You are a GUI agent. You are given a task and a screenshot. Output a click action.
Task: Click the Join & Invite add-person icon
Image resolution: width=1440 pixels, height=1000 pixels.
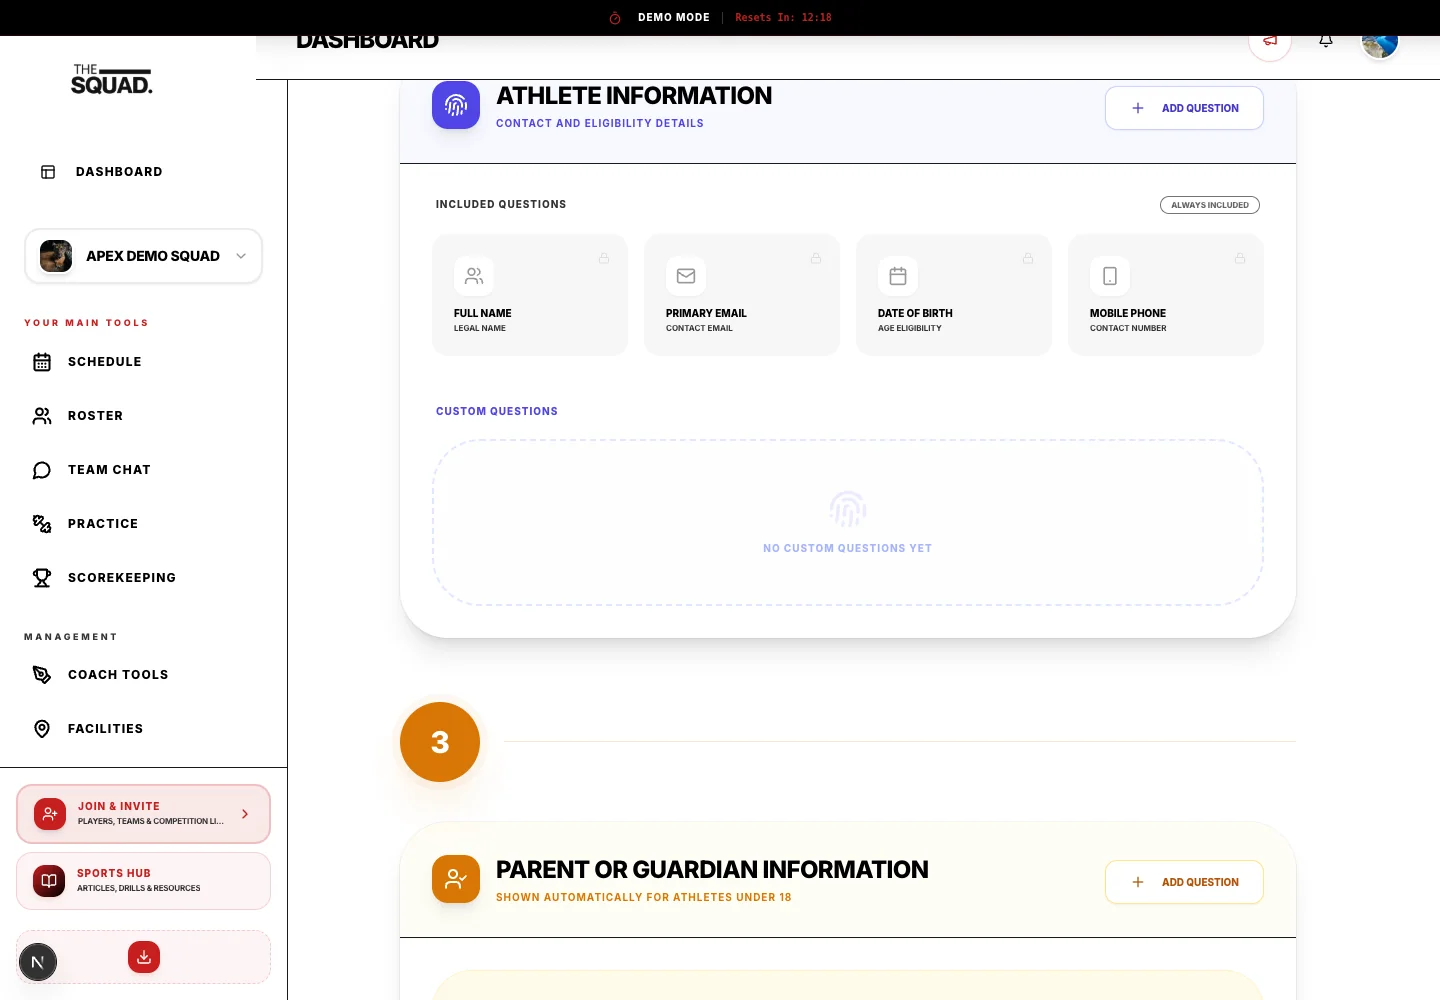tap(50, 814)
